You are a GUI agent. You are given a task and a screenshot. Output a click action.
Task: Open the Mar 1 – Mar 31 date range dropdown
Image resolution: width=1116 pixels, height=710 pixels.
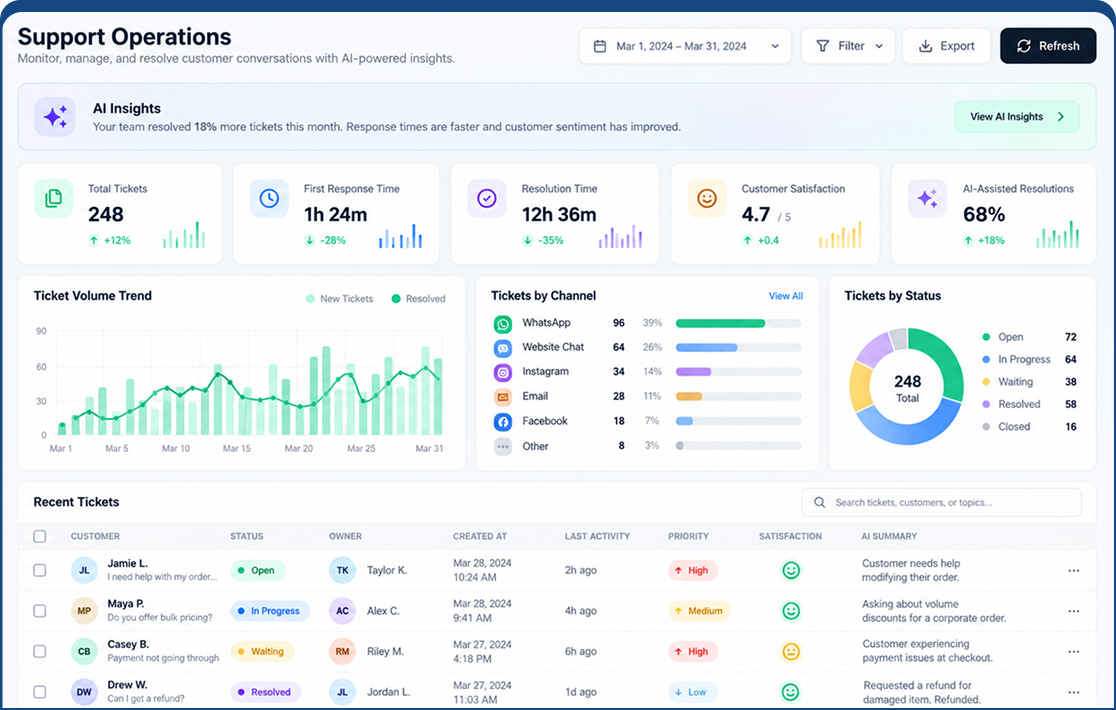click(x=685, y=46)
